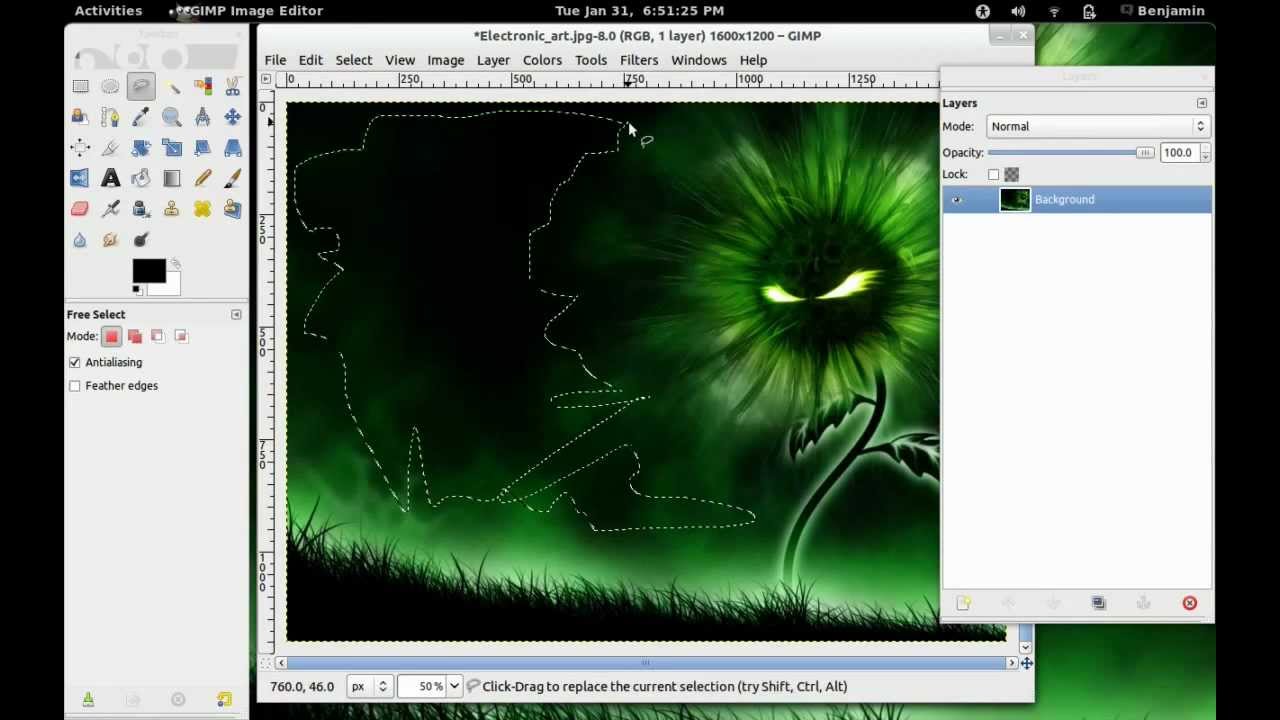The image size is (1280, 720).
Task: Select the Dodge/Burn tool
Action: tap(141, 240)
